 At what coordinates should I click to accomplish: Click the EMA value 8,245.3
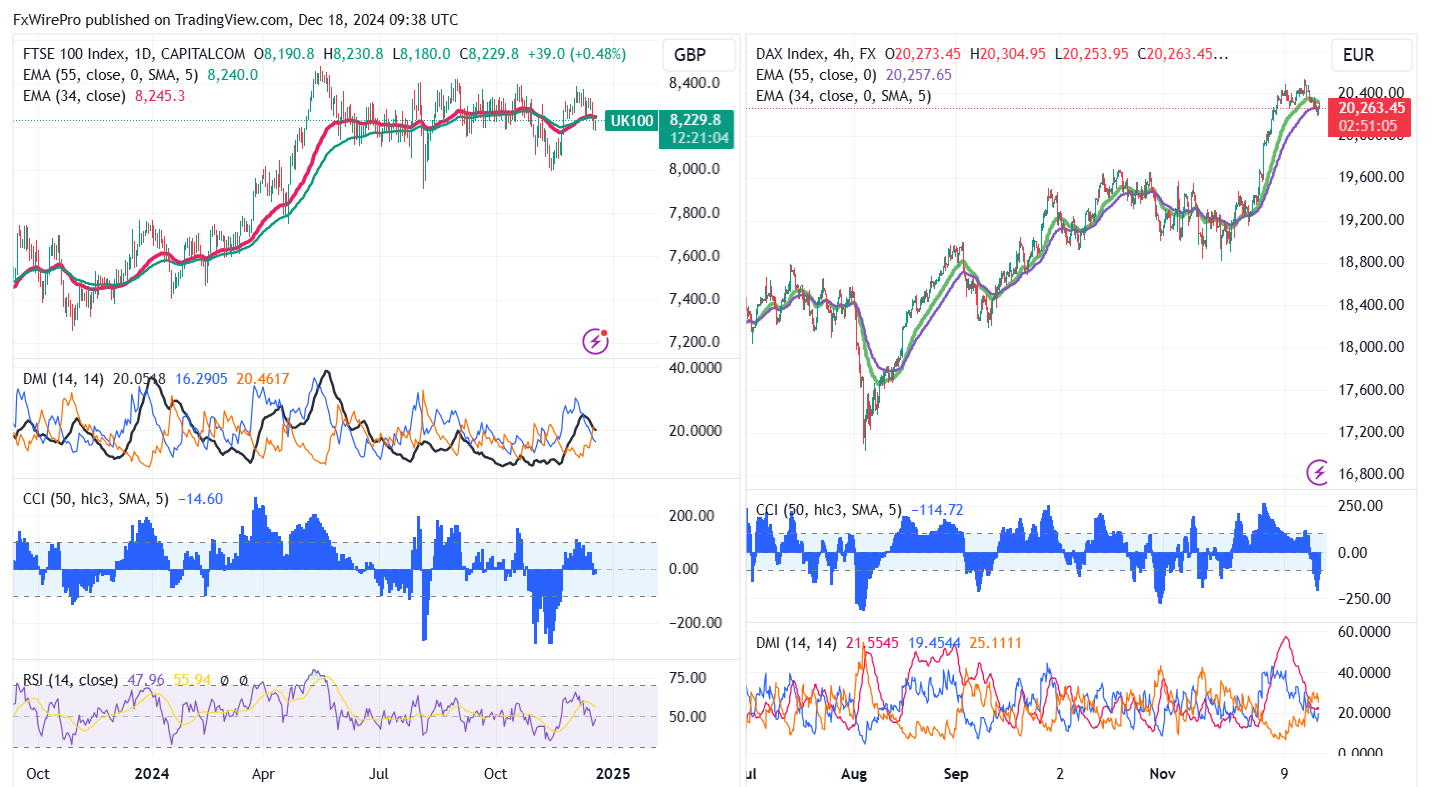point(159,96)
